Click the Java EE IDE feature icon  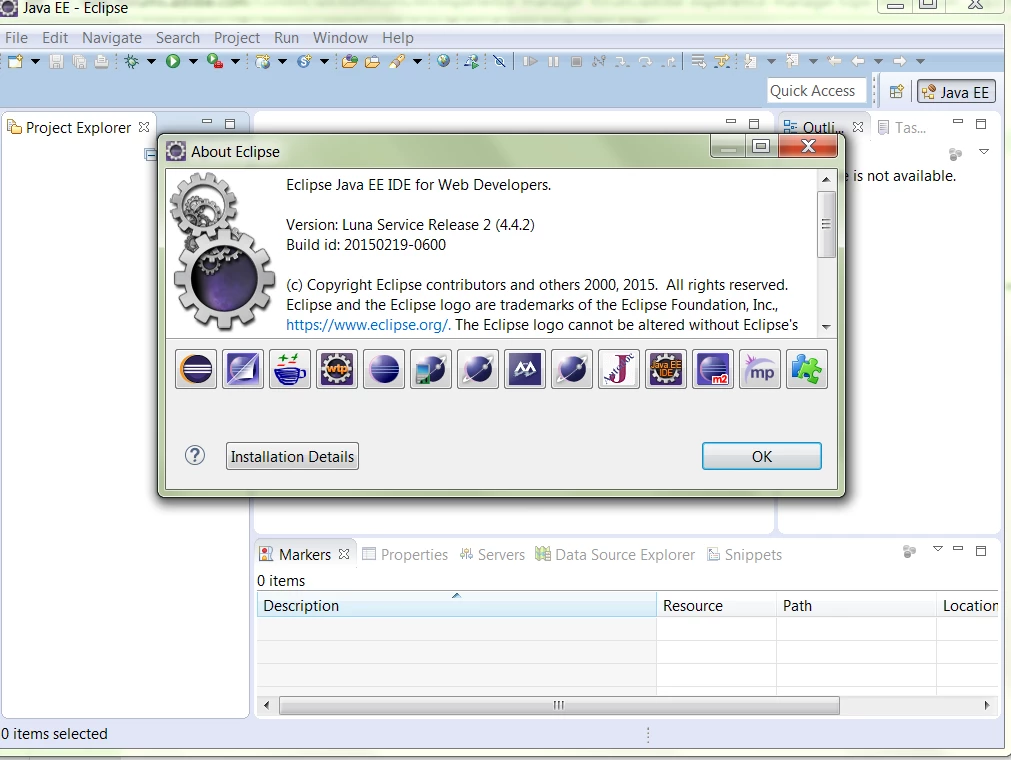(x=665, y=369)
